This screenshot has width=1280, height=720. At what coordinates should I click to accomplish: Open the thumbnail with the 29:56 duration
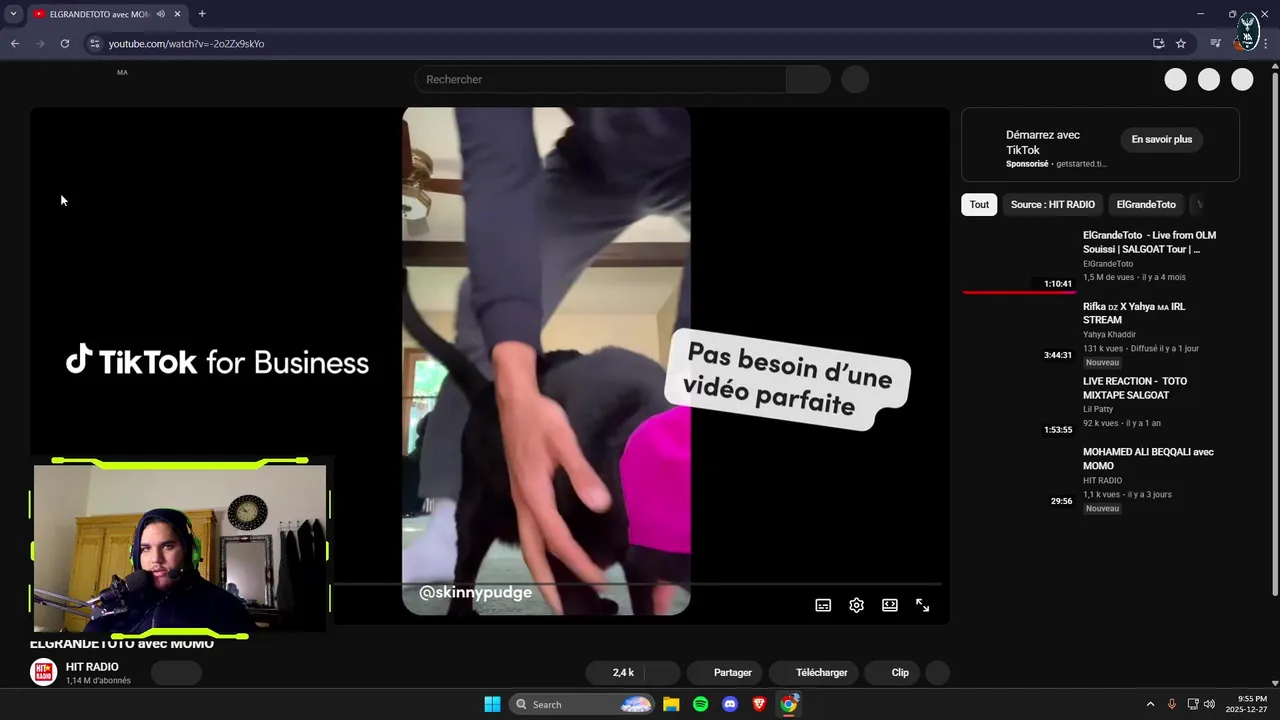click(x=1019, y=477)
